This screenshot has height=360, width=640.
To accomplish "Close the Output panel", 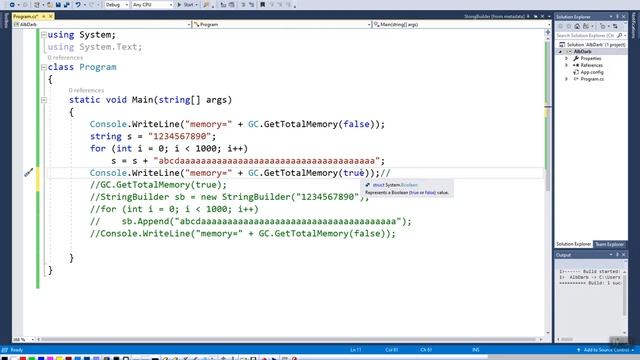I will (x=623, y=255).
